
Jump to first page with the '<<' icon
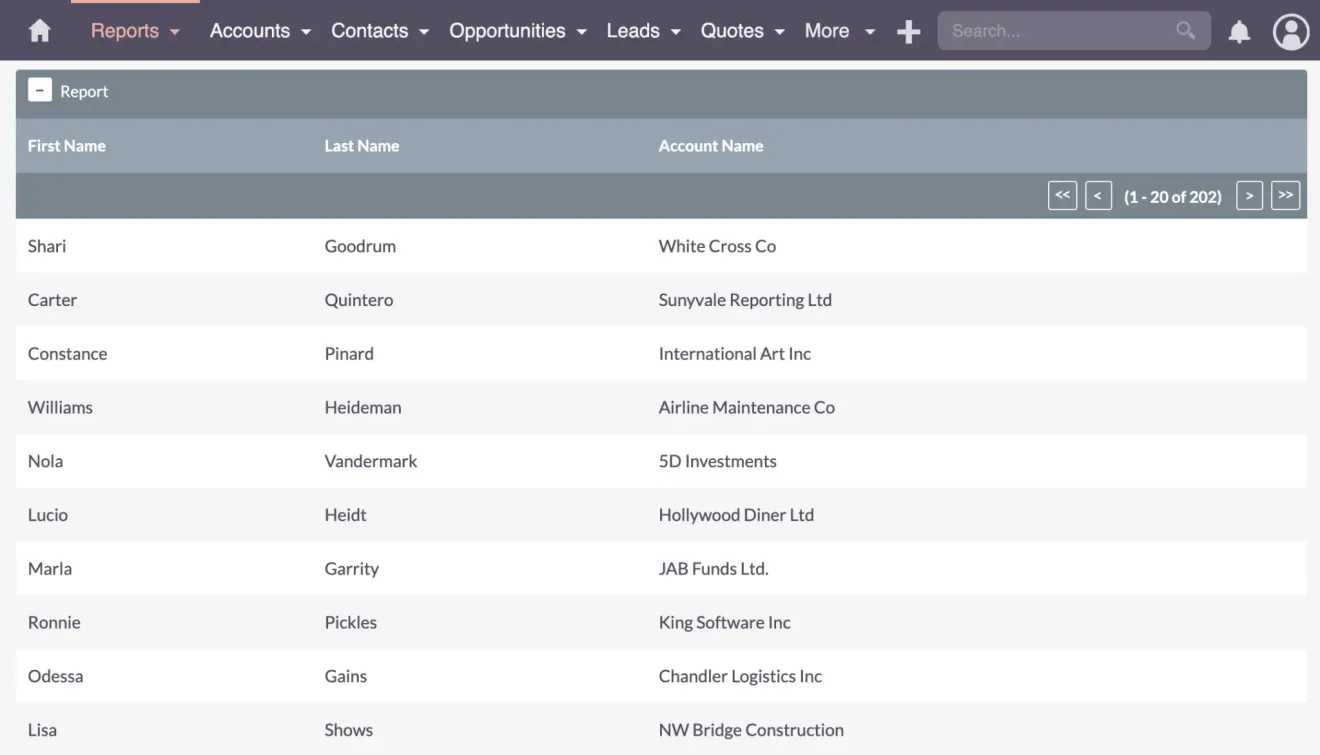(1062, 195)
